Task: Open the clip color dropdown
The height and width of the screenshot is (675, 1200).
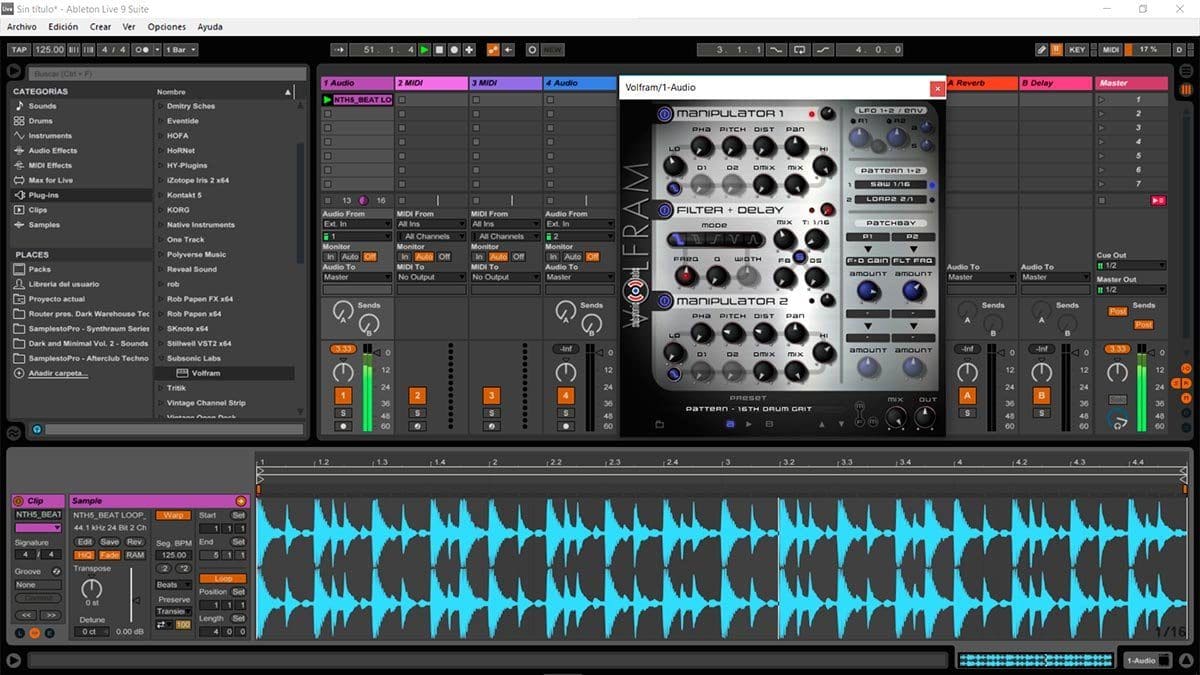Action: pyautogui.click(x=38, y=527)
